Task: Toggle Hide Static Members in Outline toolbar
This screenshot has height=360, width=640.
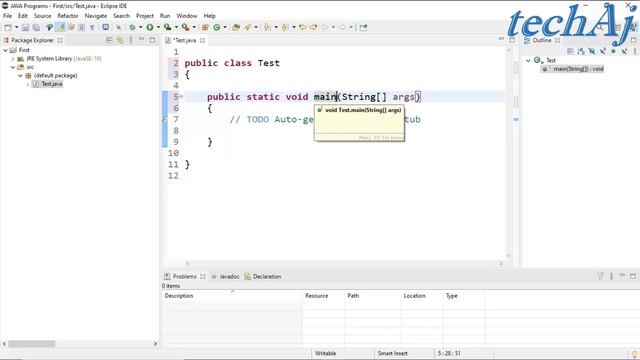Action: [x=602, y=51]
